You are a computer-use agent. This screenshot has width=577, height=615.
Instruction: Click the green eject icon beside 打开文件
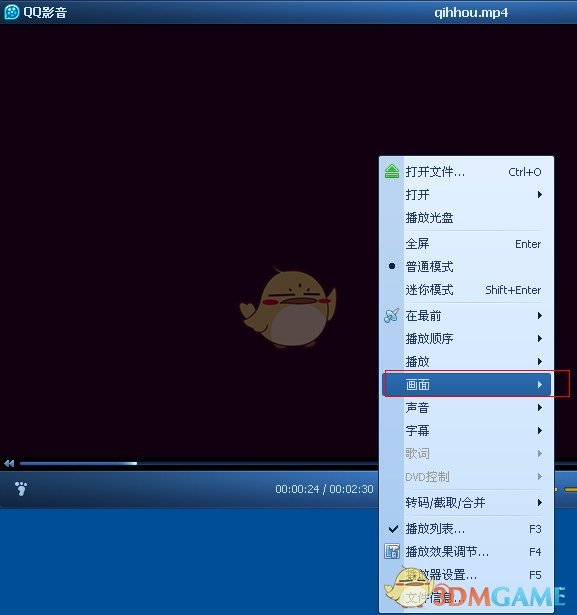point(391,171)
